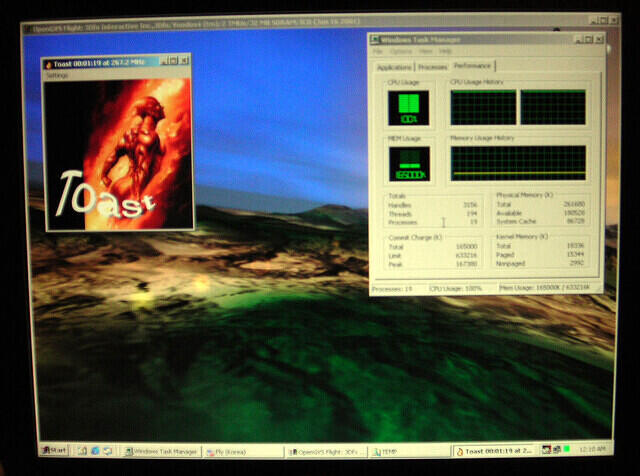The width and height of the screenshot is (640, 476).
Task: Click the left CPU Usage History graph
Action: tap(483, 107)
